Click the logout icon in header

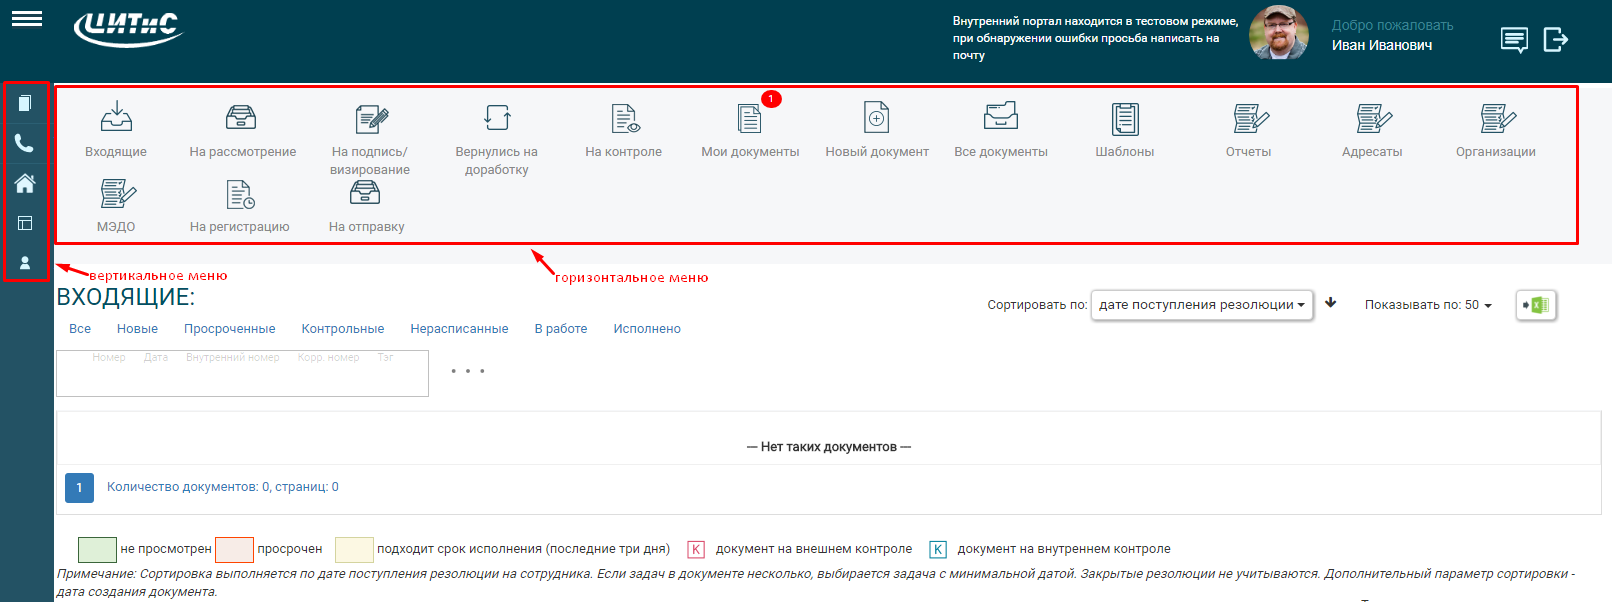(1555, 40)
